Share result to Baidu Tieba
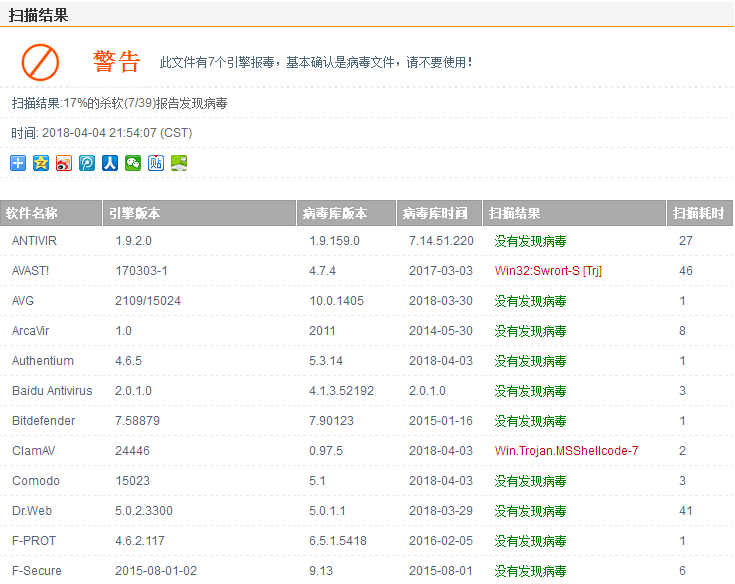The image size is (735, 584). click(x=156, y=163)
